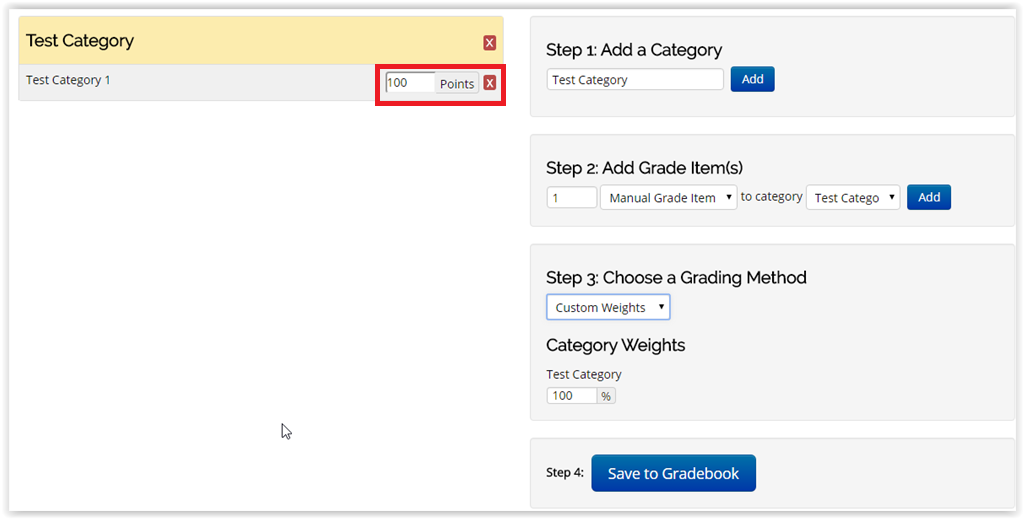
Task: Click the 100 points value field
Action: coord(410,83)
